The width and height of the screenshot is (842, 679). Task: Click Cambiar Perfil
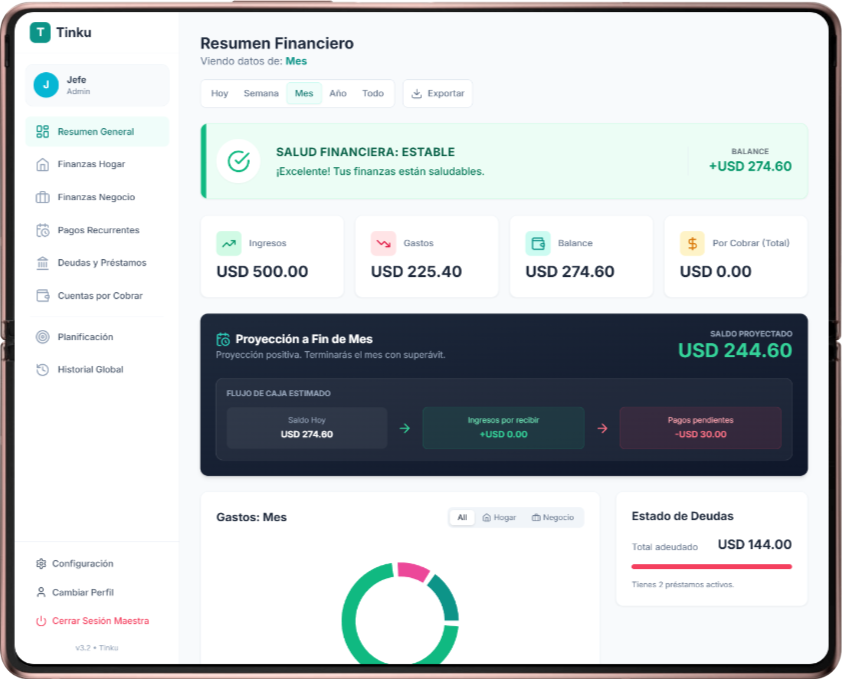coord(97,592)
